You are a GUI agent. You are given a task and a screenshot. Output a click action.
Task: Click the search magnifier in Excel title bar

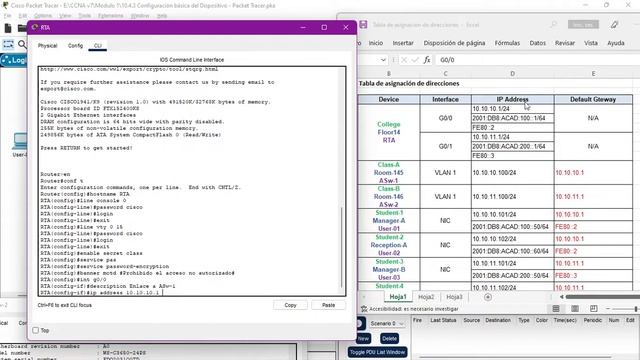(553, 24)
